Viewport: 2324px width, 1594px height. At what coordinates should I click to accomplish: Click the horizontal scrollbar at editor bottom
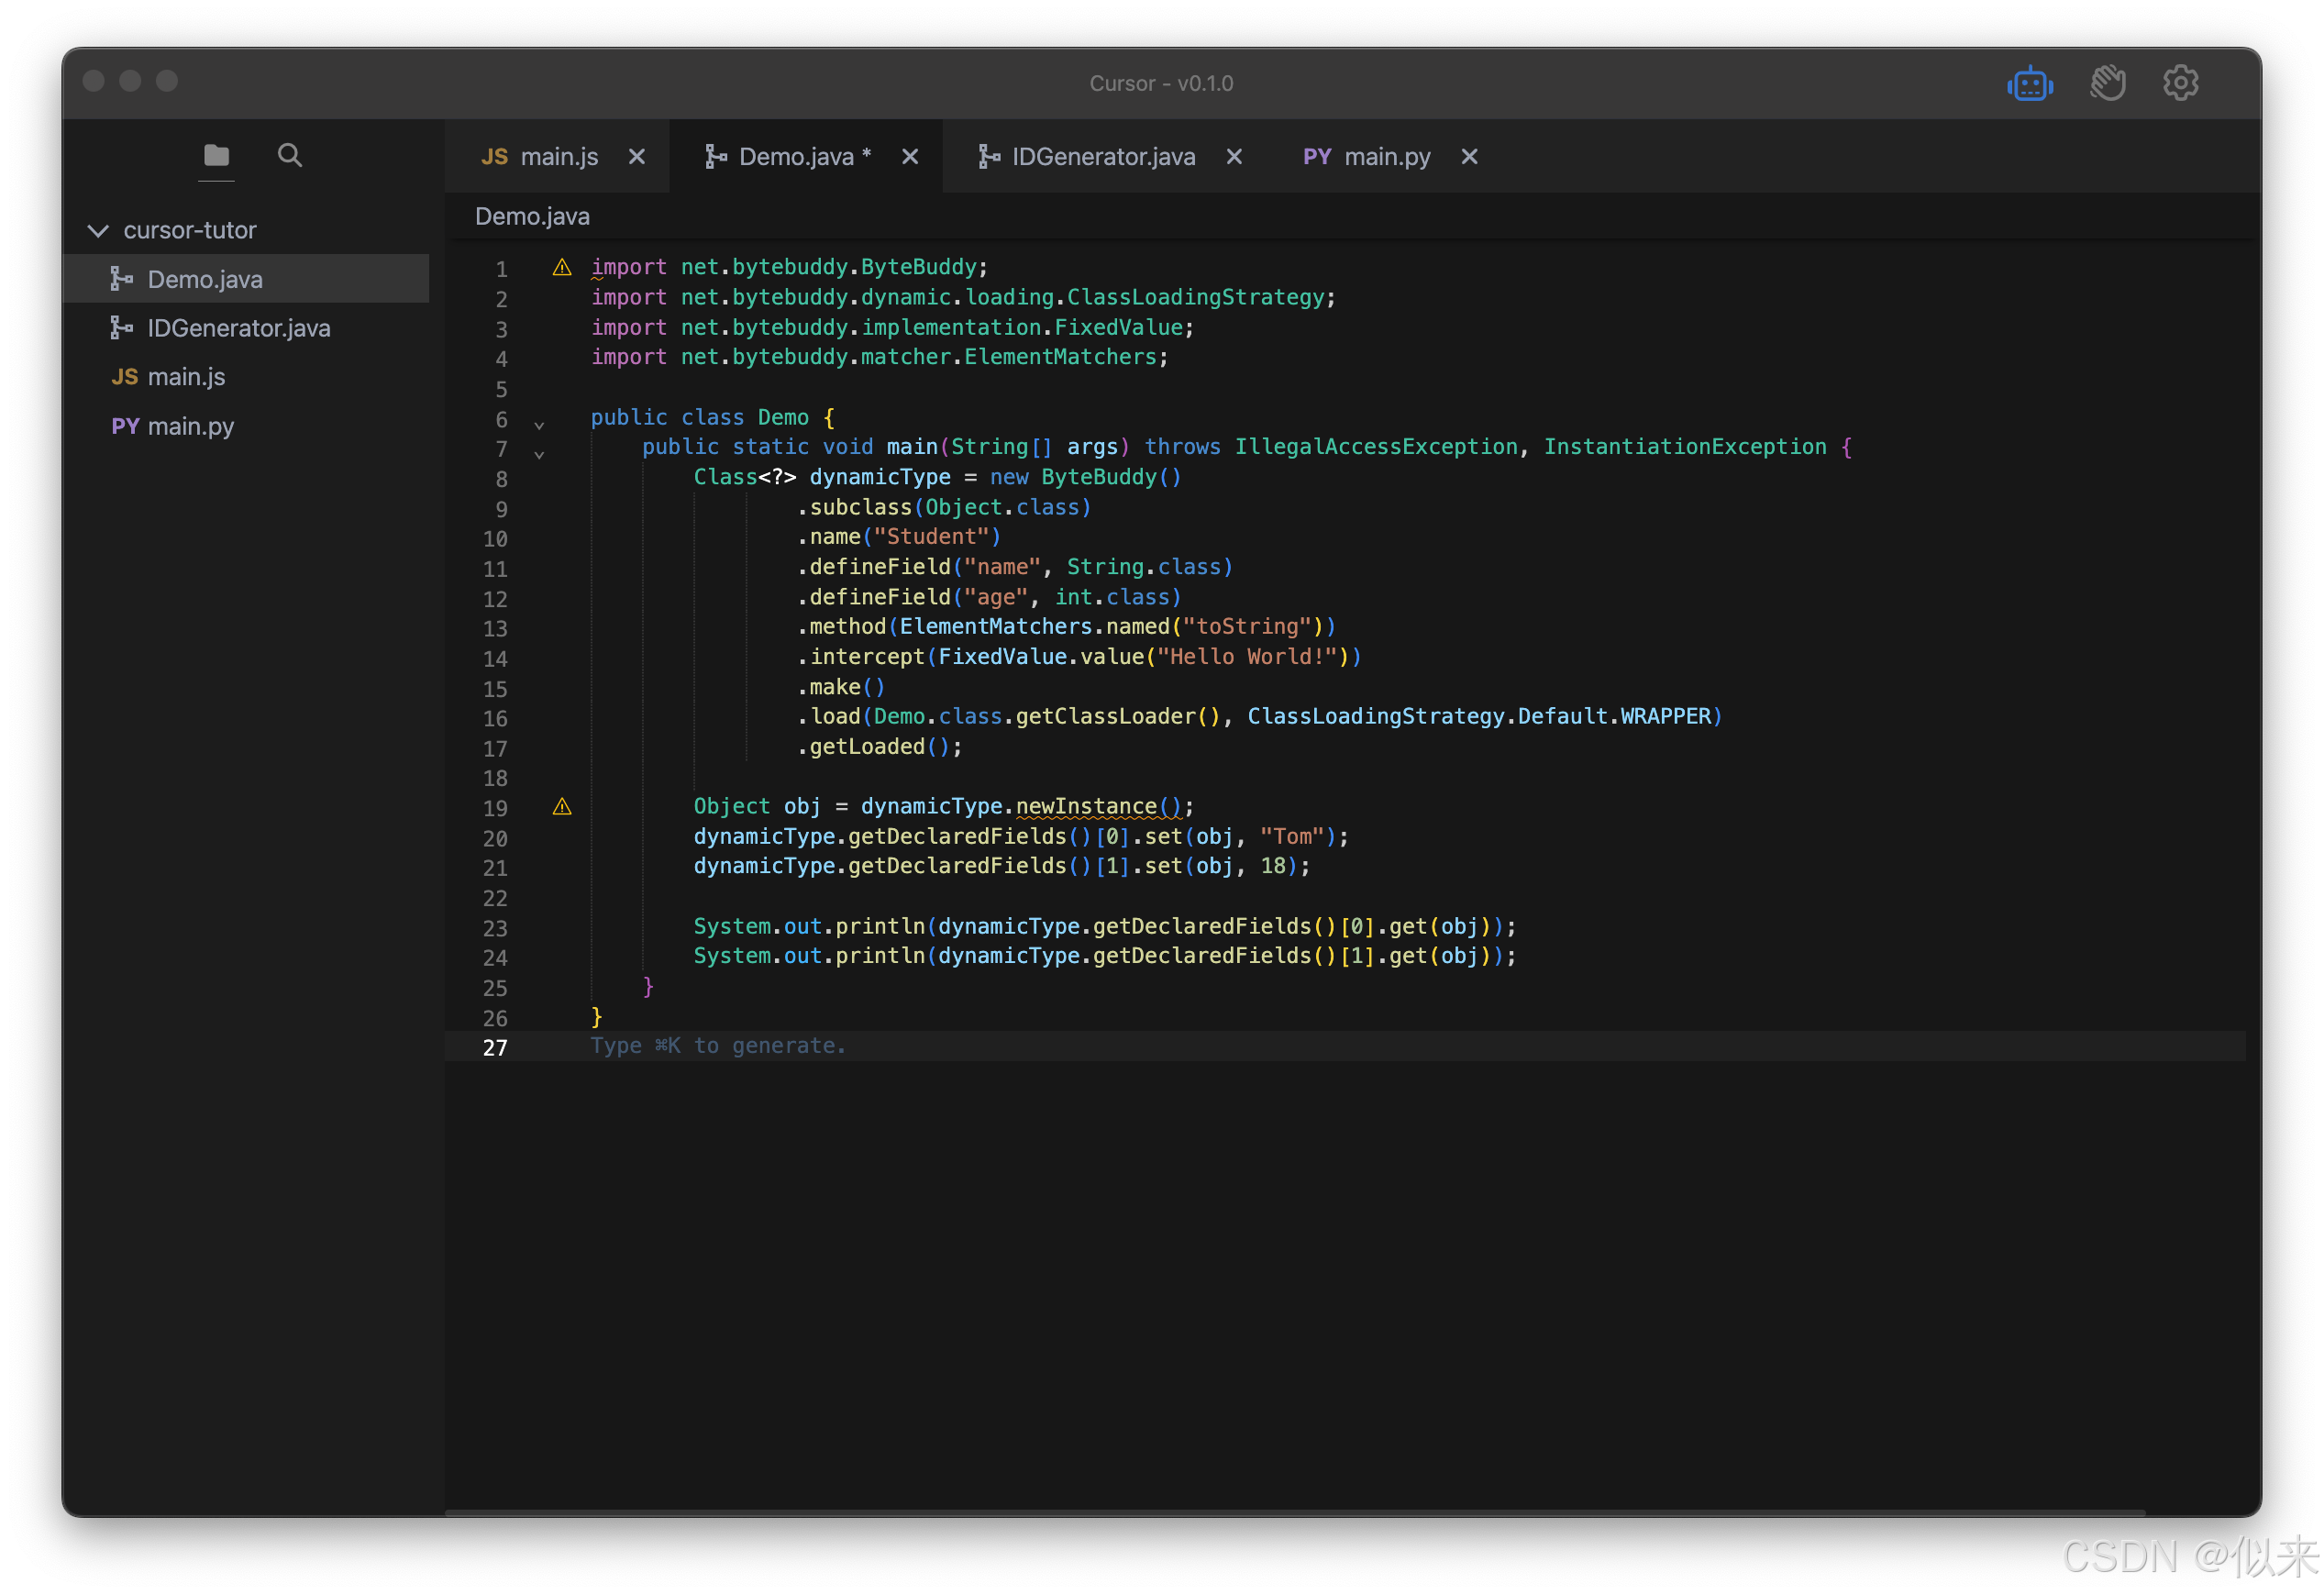[1294, 1511]
